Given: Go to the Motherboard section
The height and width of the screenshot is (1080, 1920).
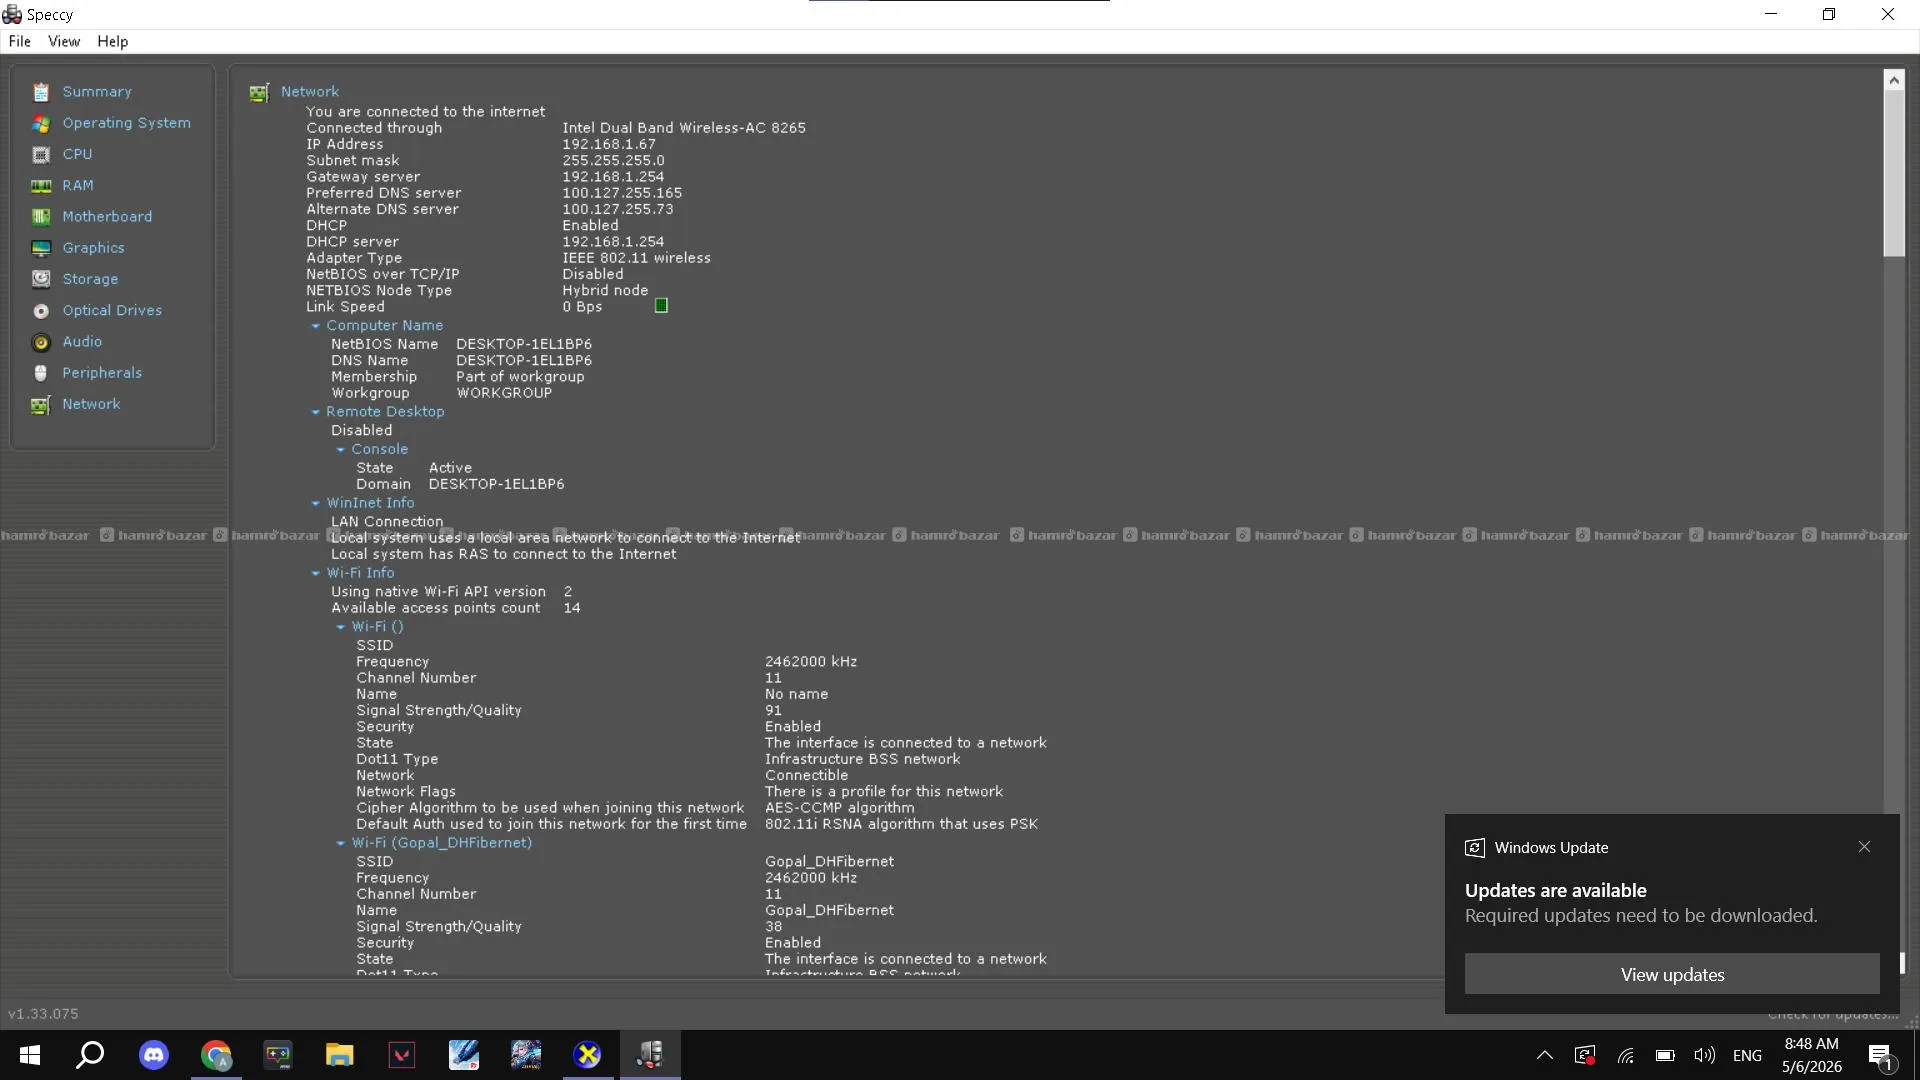Looking at the screenshot, I should point(108,217).
